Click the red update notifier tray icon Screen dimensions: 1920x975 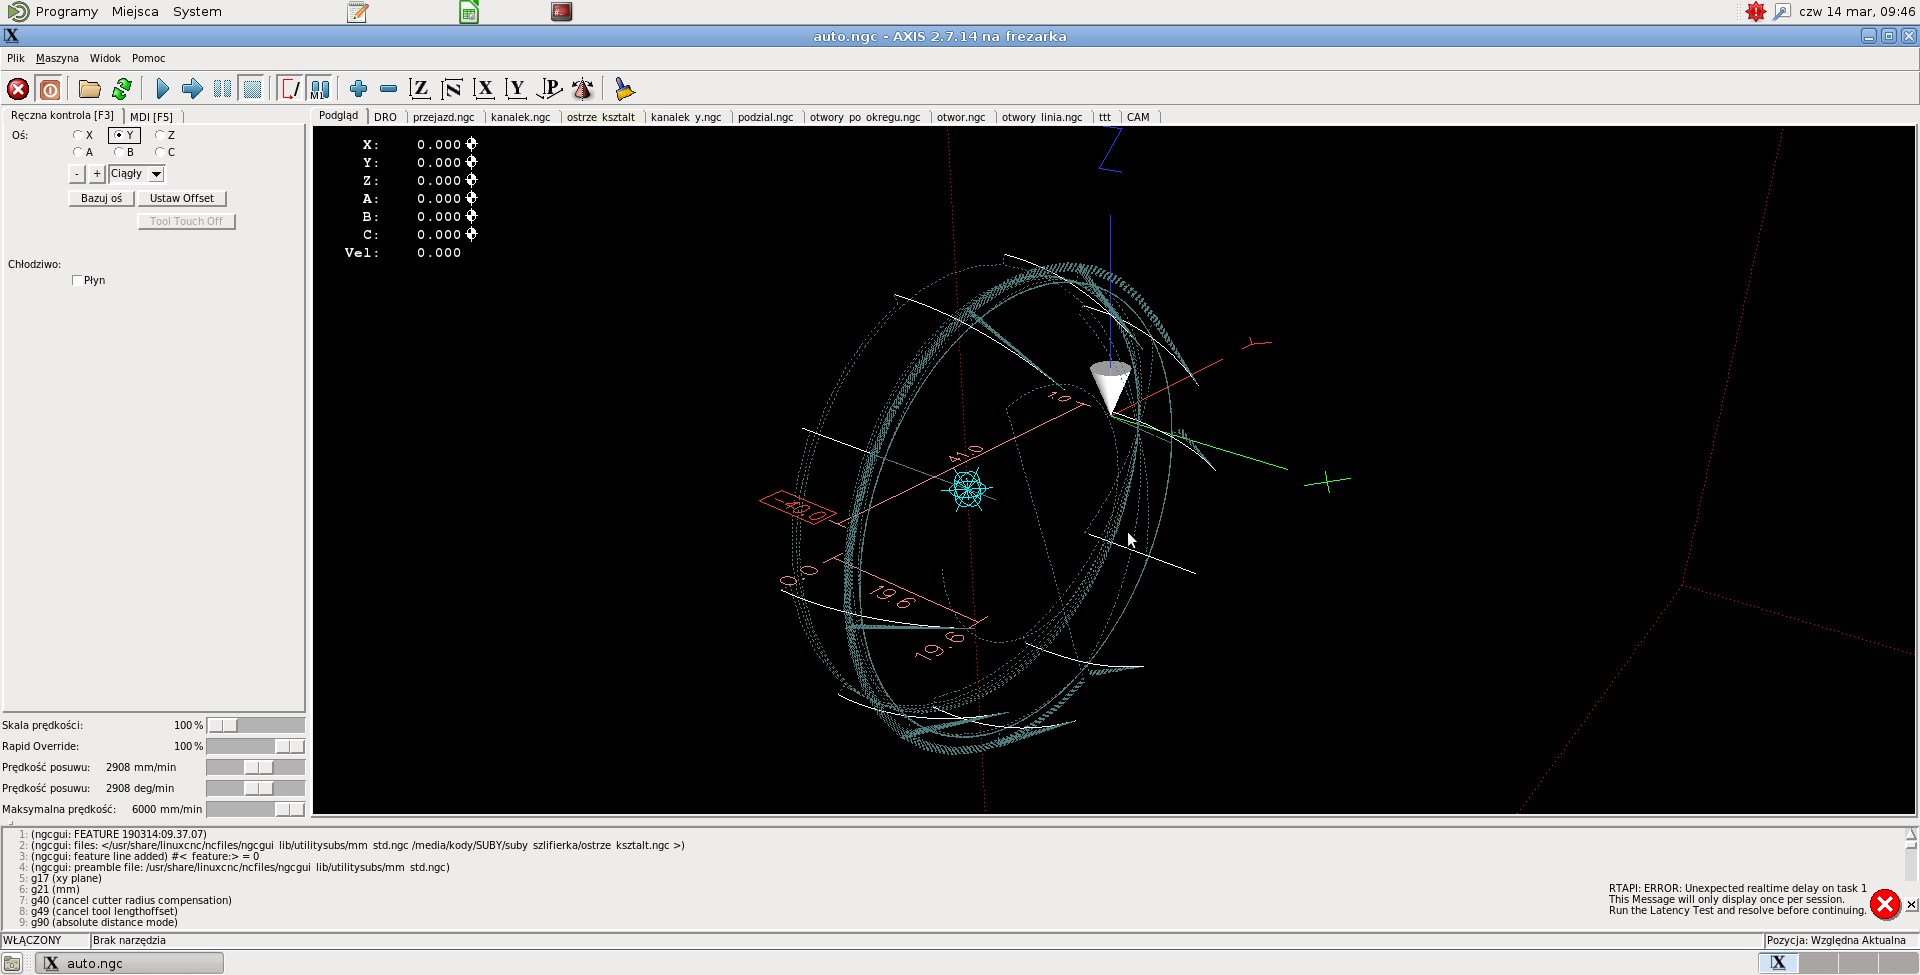[x=1756, y=12]
